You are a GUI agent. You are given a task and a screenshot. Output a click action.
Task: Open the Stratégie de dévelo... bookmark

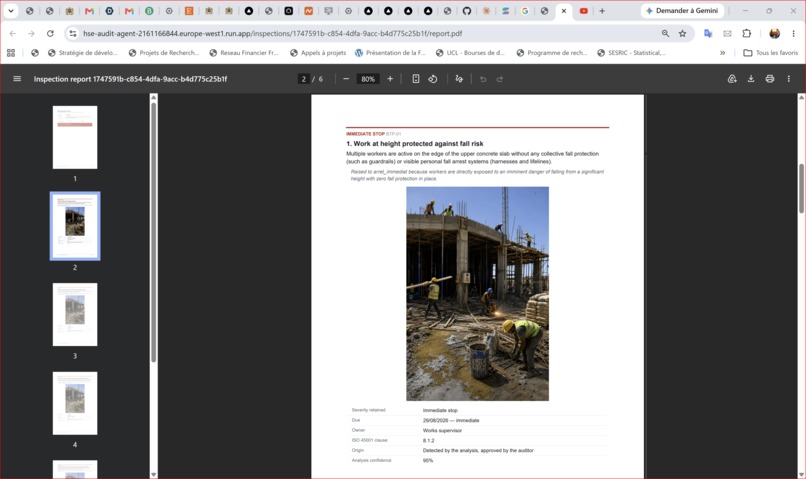point(82,52)
